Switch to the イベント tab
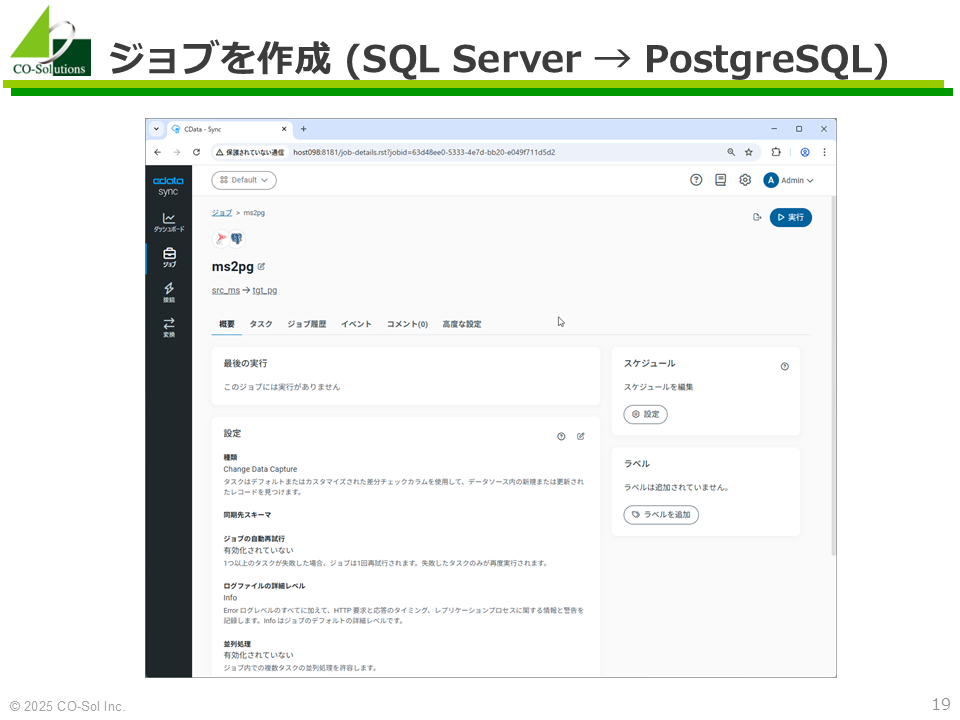The image size is (960, 720). (356, 324)
